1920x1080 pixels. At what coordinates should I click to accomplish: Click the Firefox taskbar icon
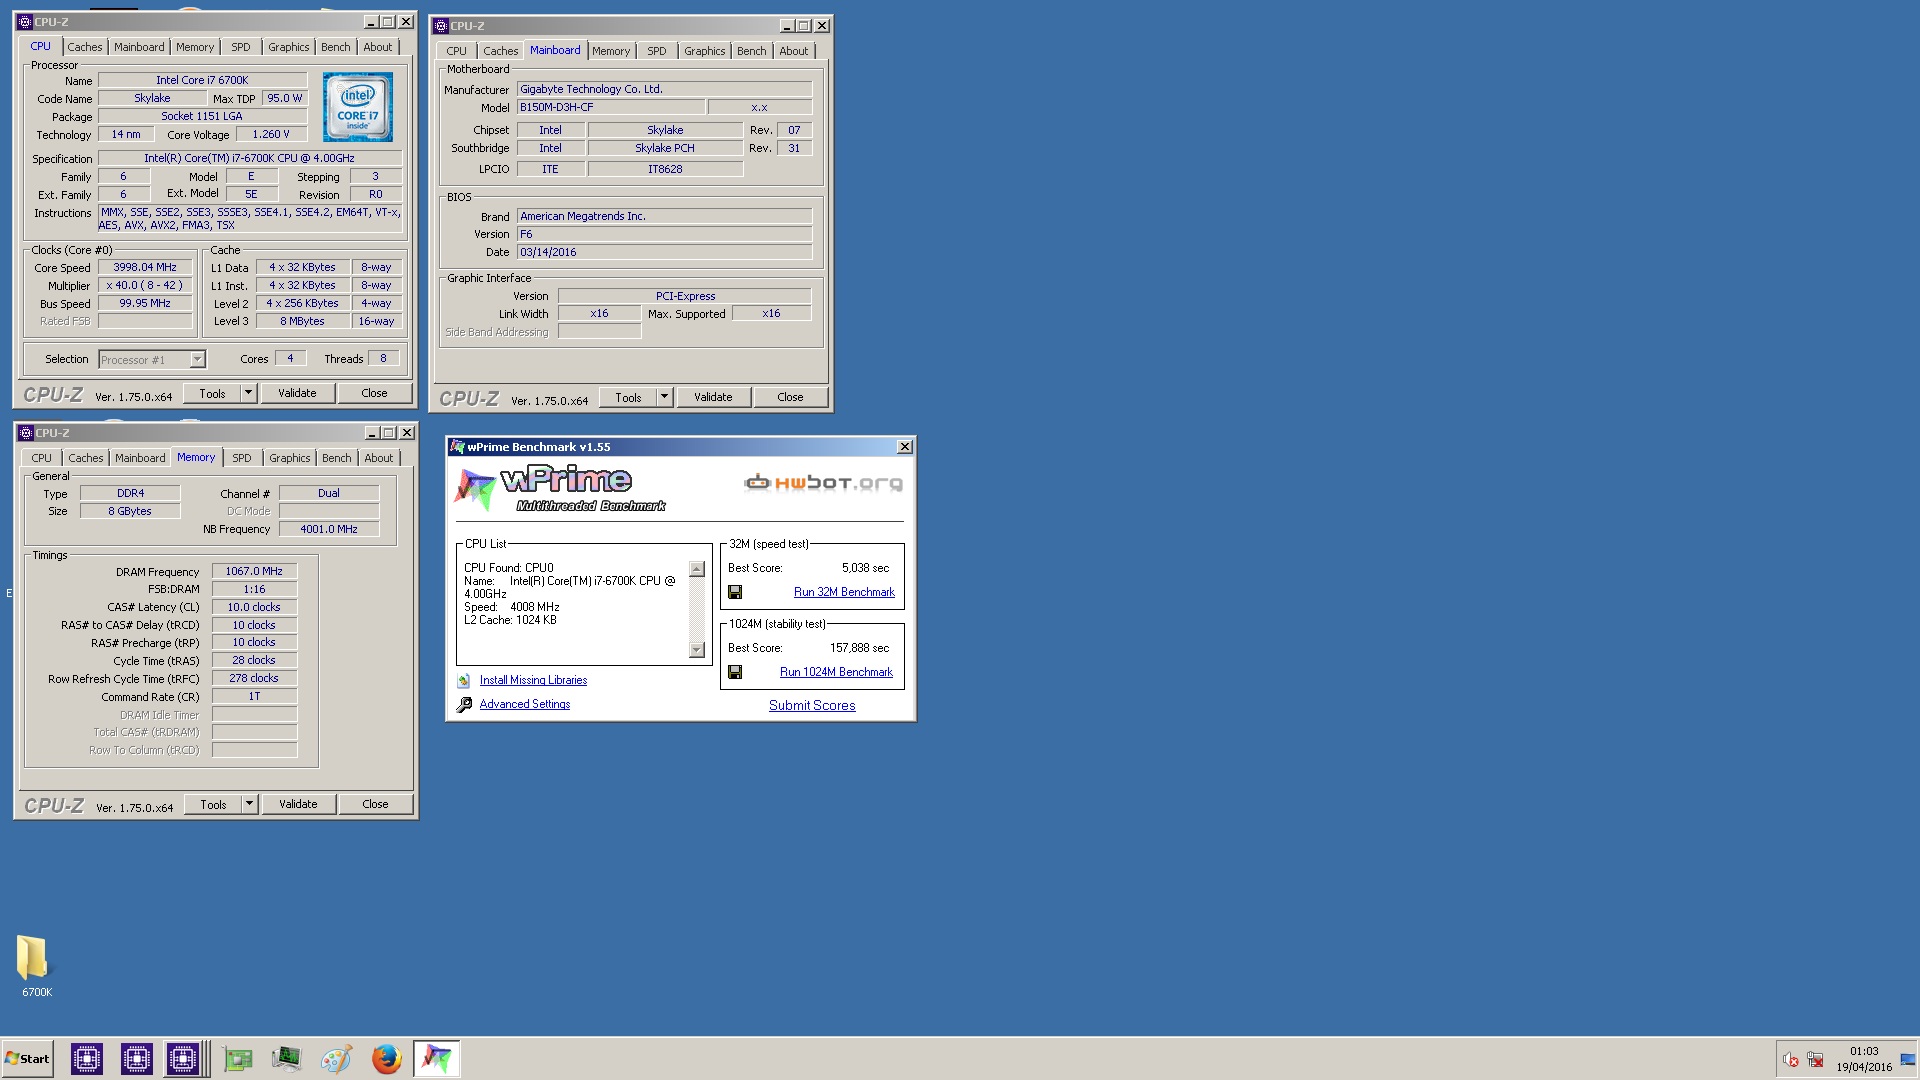(x=386, y=1059)
